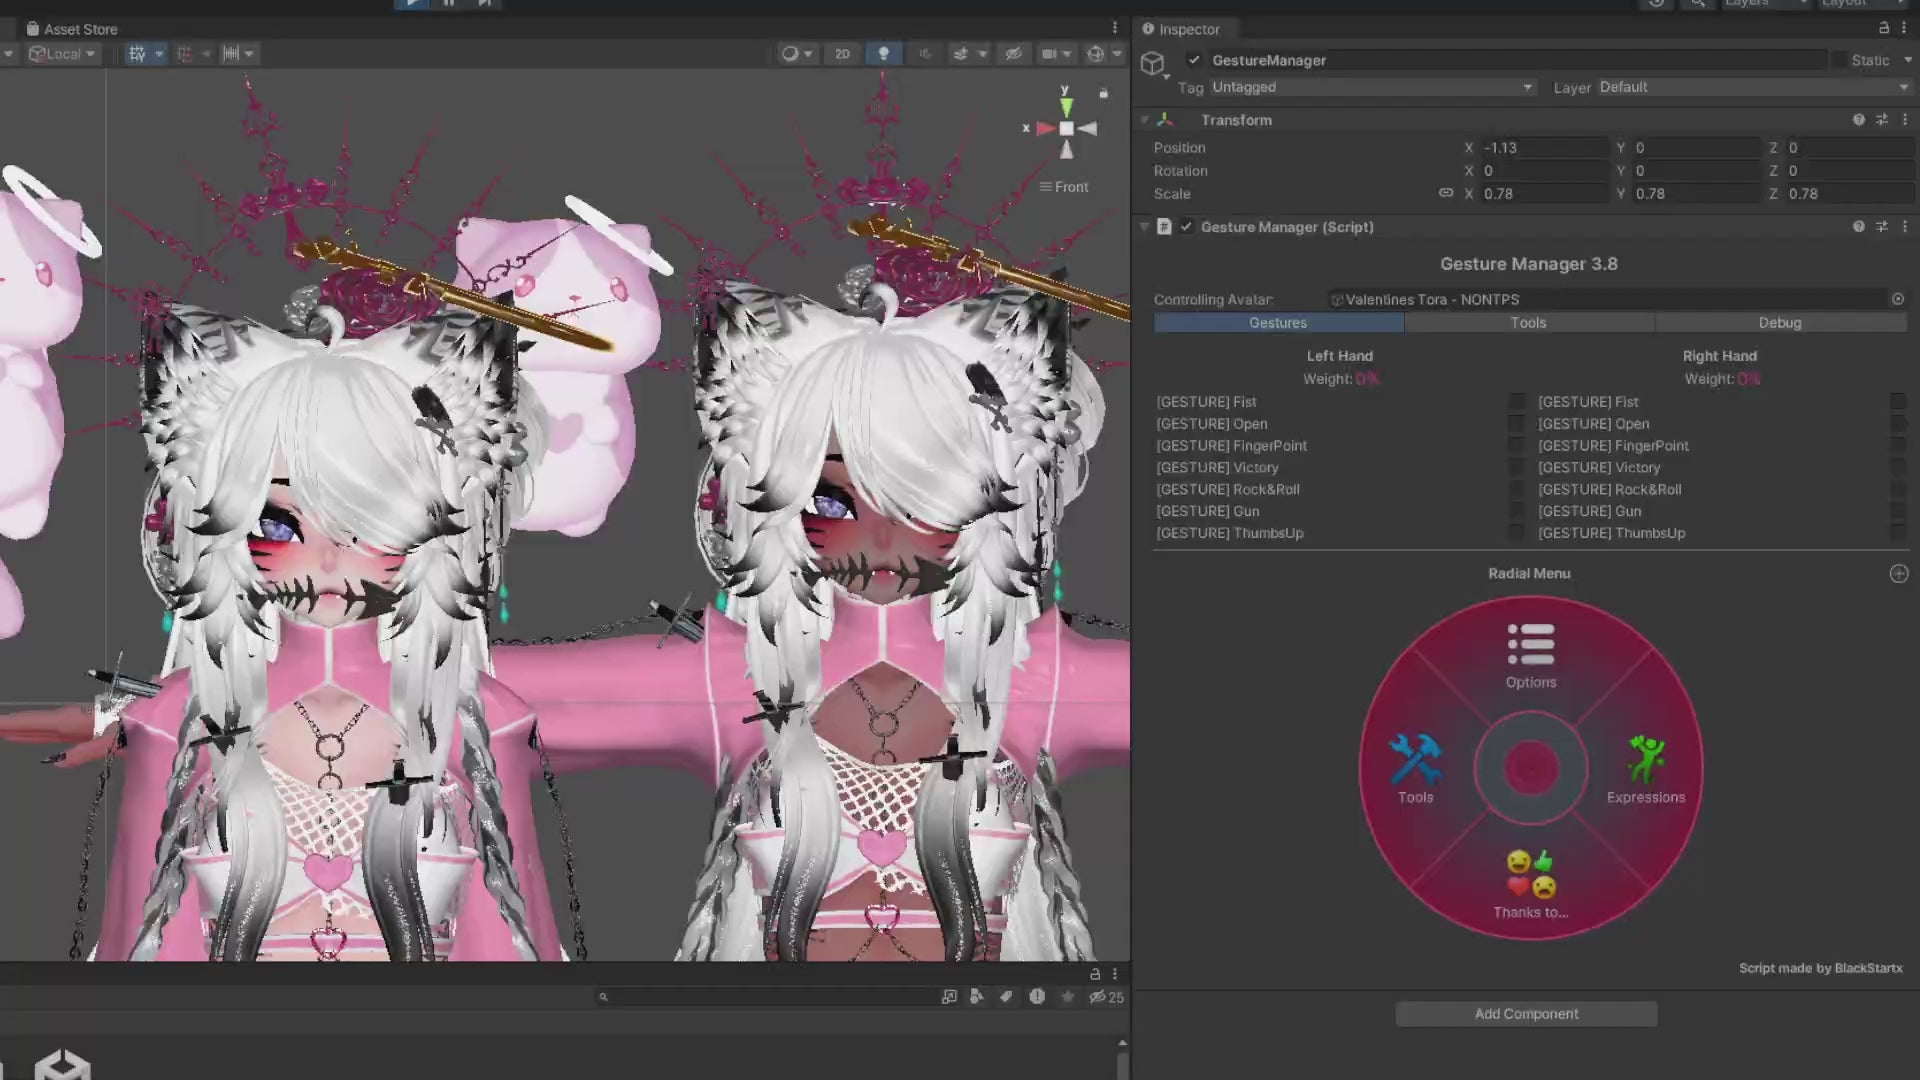This screenshot has width=1920, height=1080.
Task: Open Expressions in the radial menu
Action: click(x=1645, y=768)
